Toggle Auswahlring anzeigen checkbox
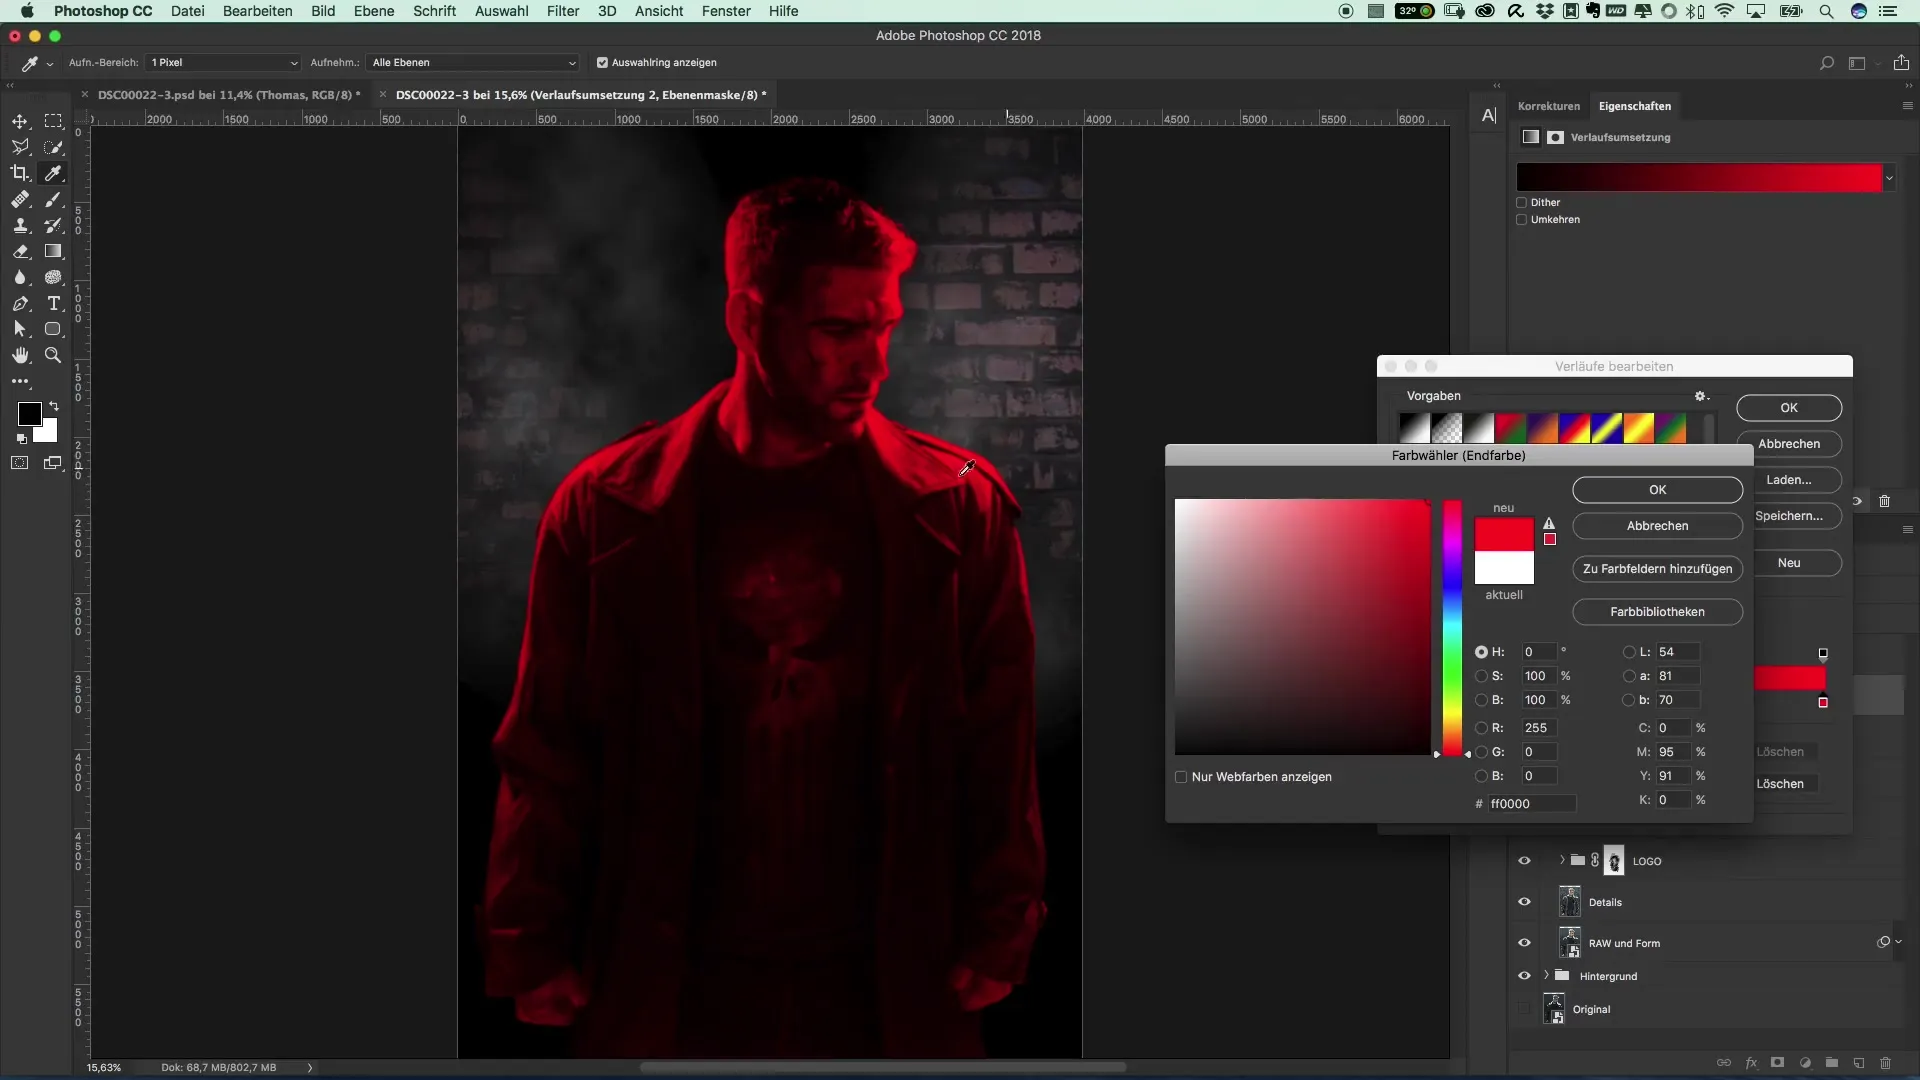 [x=602, y=62]
